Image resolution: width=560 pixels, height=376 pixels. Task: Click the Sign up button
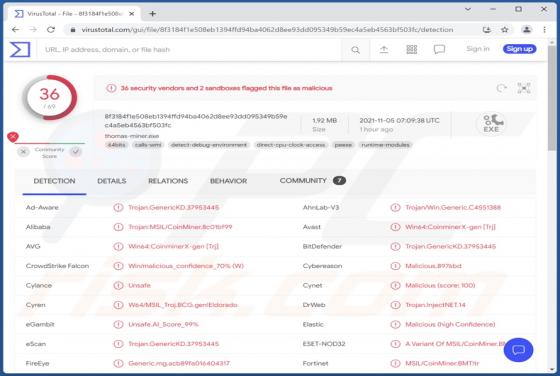click(520, 49)
